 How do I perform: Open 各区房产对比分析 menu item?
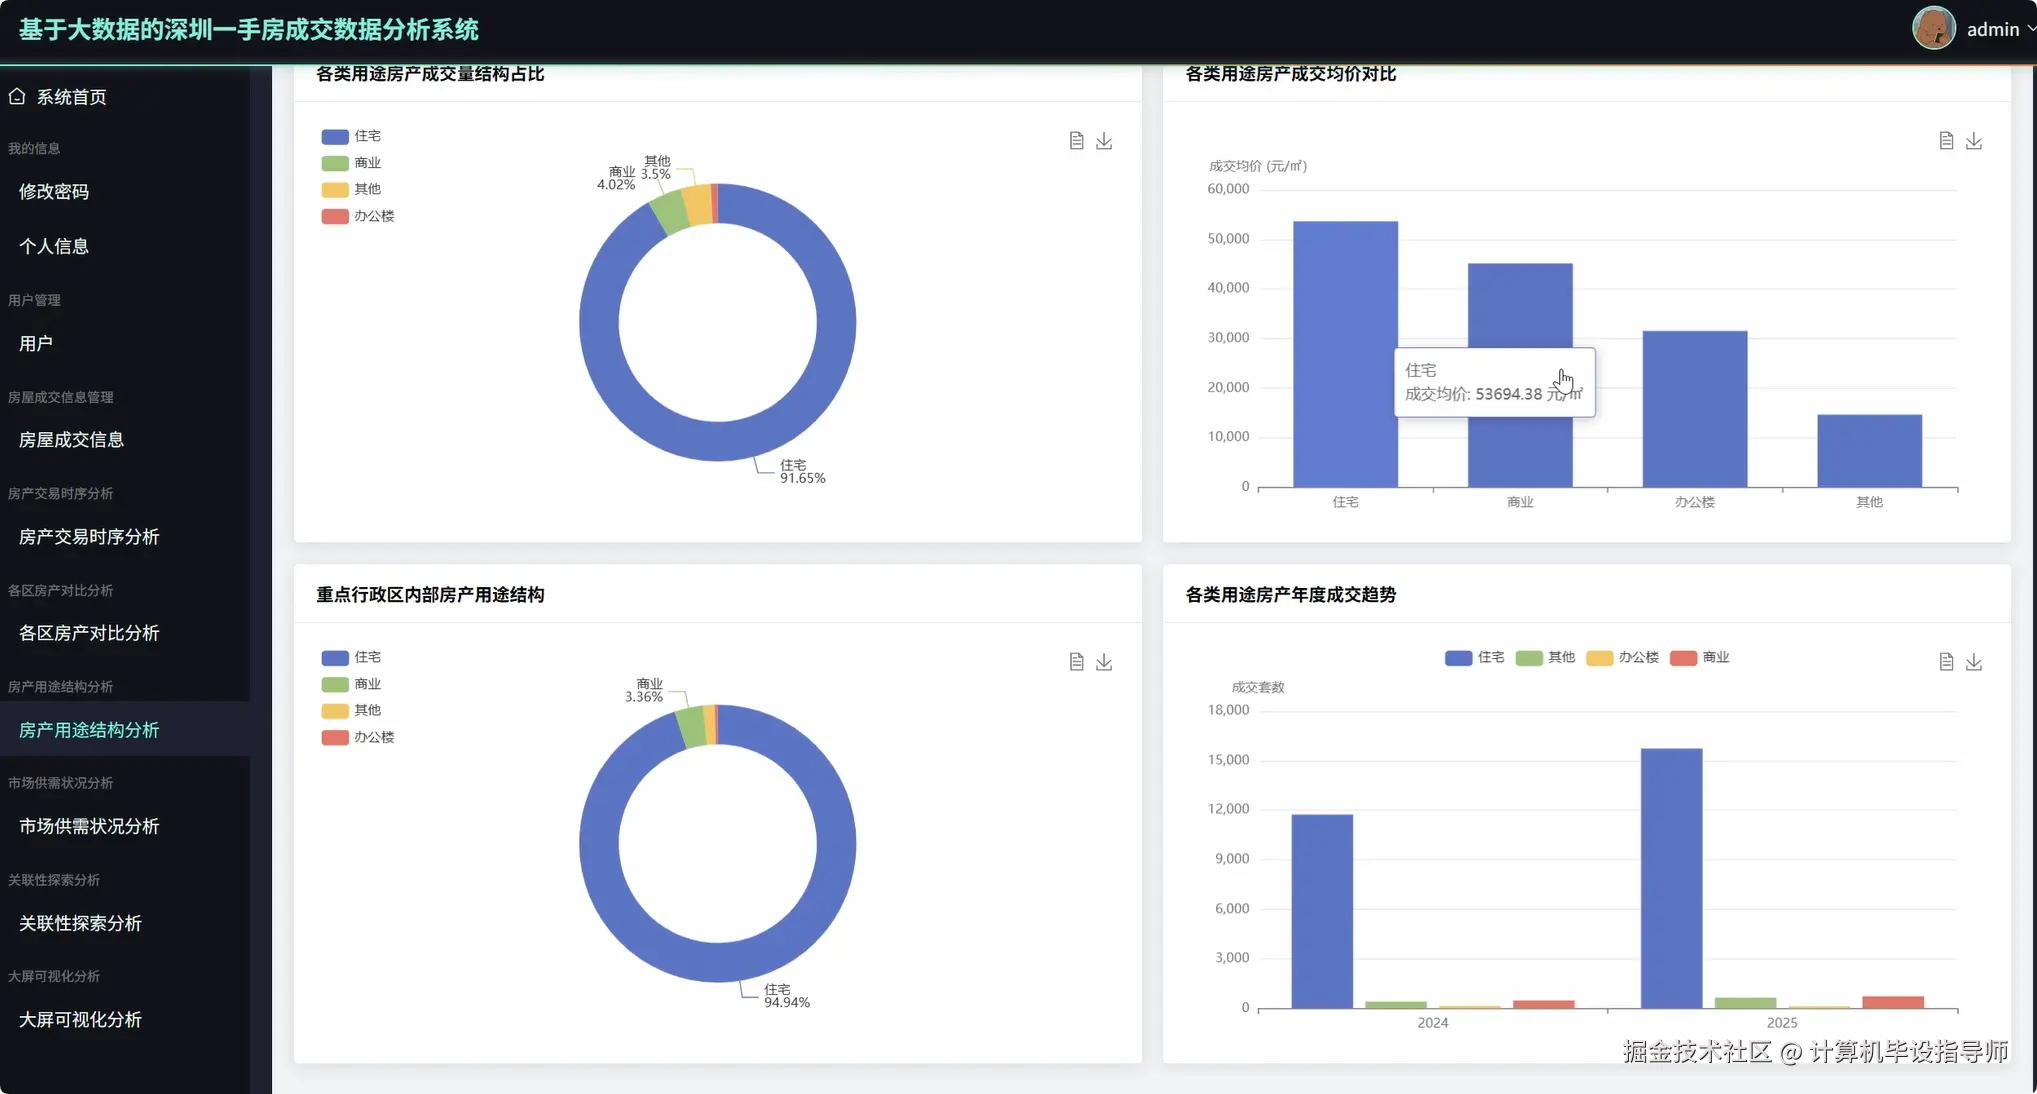click(x=89, y=633)
